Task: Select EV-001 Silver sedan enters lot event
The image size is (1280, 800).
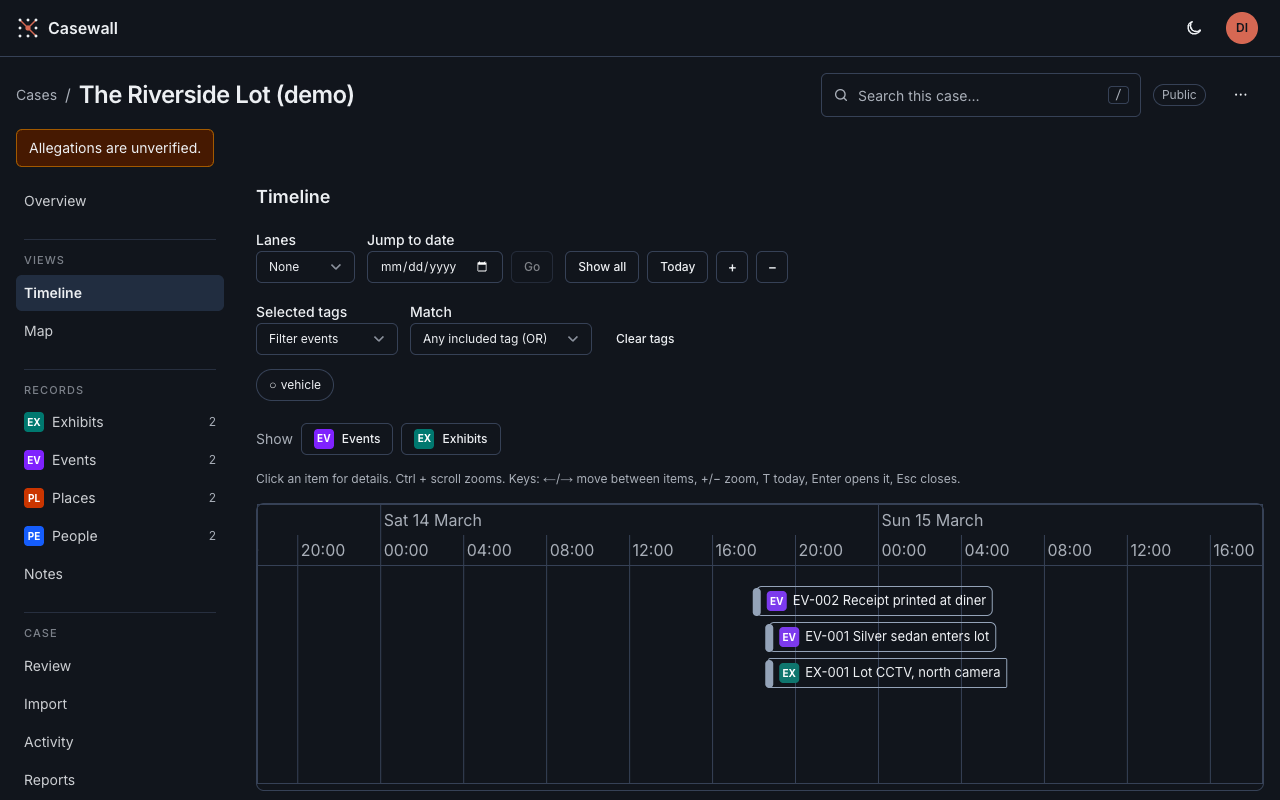Action: [x=881, y=637]
